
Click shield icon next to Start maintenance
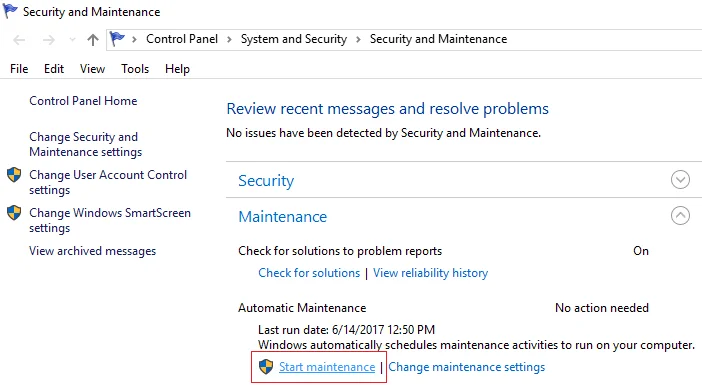pos(266,366)
